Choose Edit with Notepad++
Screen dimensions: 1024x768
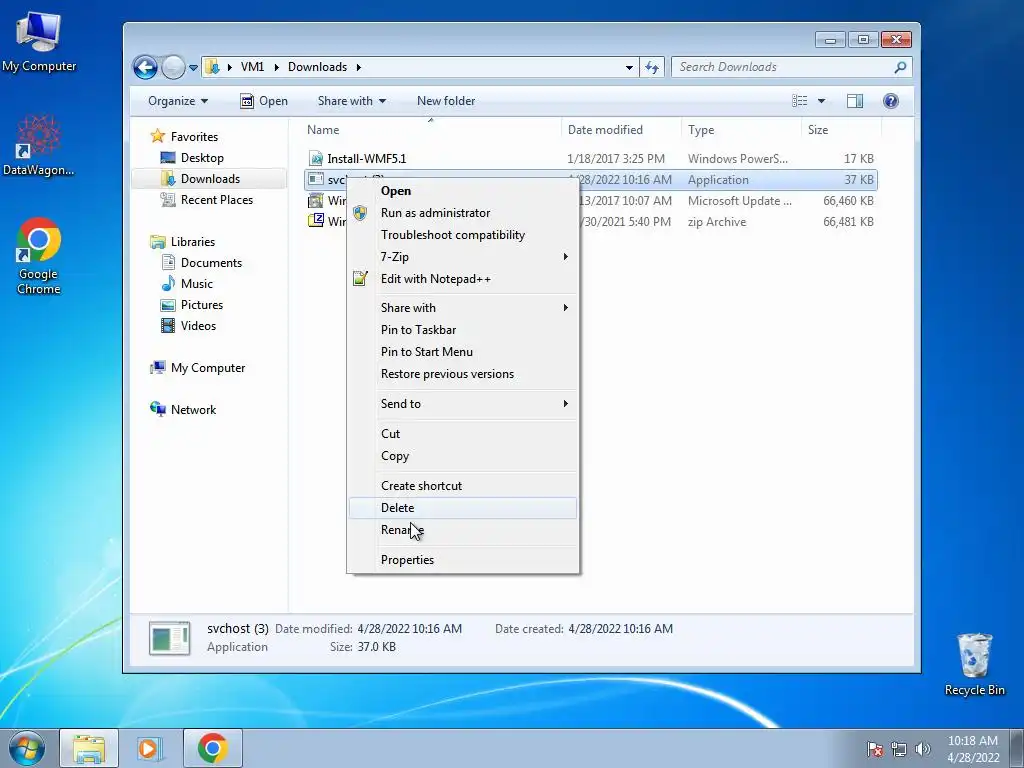tap(462, 279)
